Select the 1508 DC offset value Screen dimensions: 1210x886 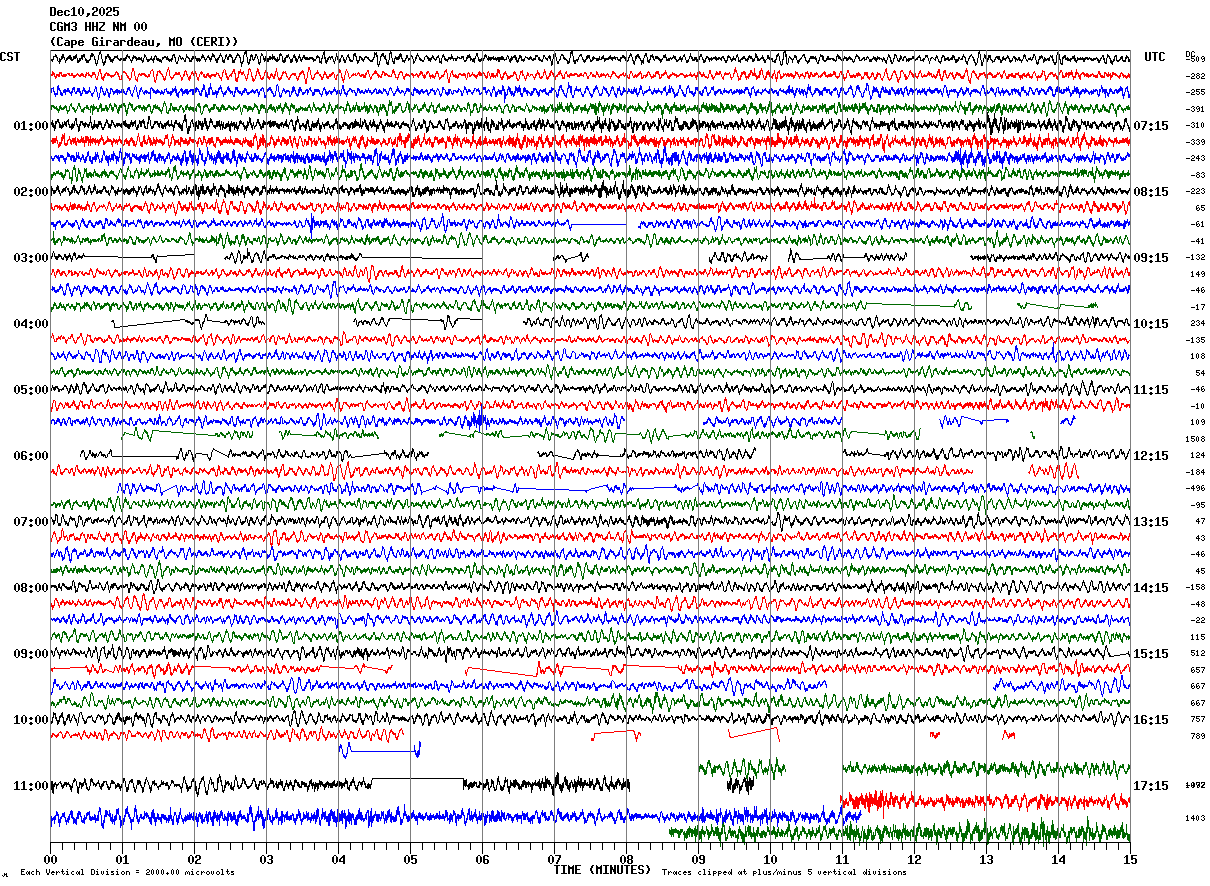tap(1195, 439)
